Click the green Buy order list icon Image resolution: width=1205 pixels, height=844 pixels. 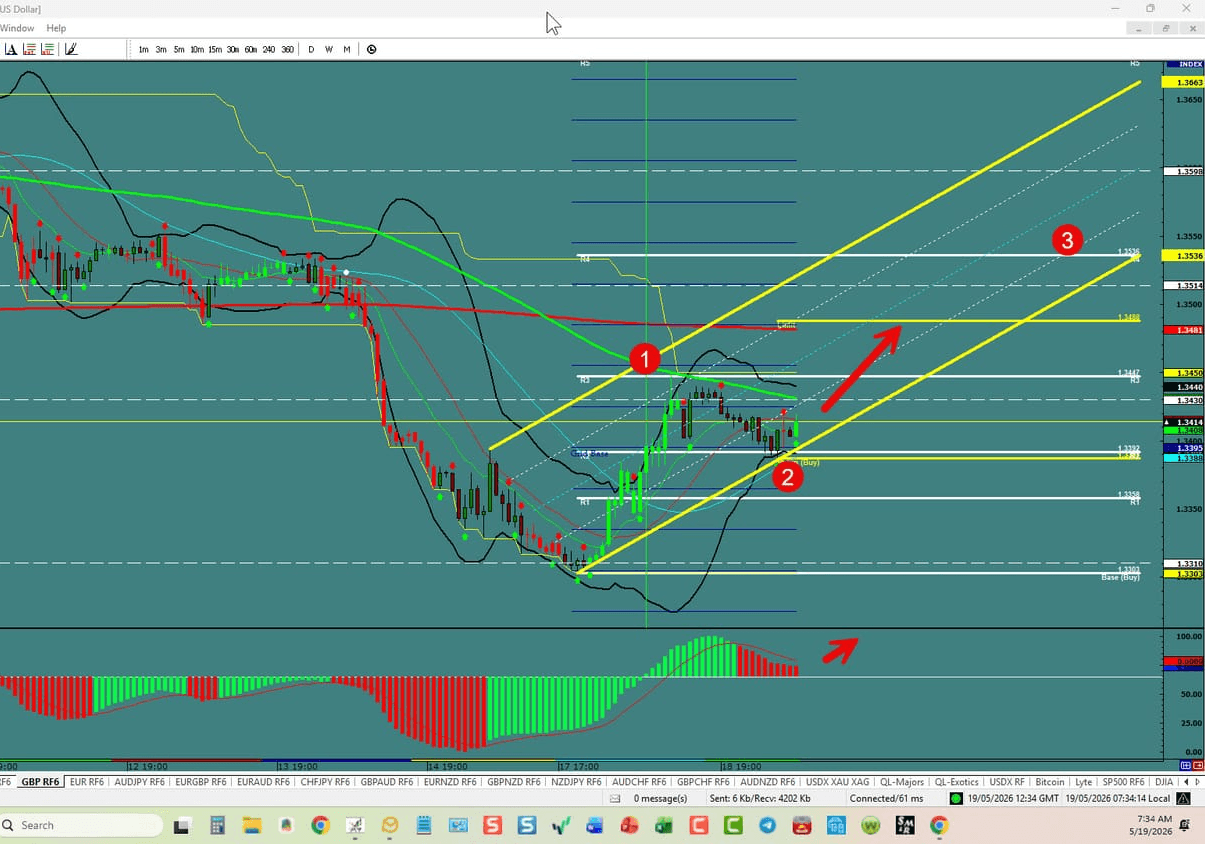coord(48,49)
